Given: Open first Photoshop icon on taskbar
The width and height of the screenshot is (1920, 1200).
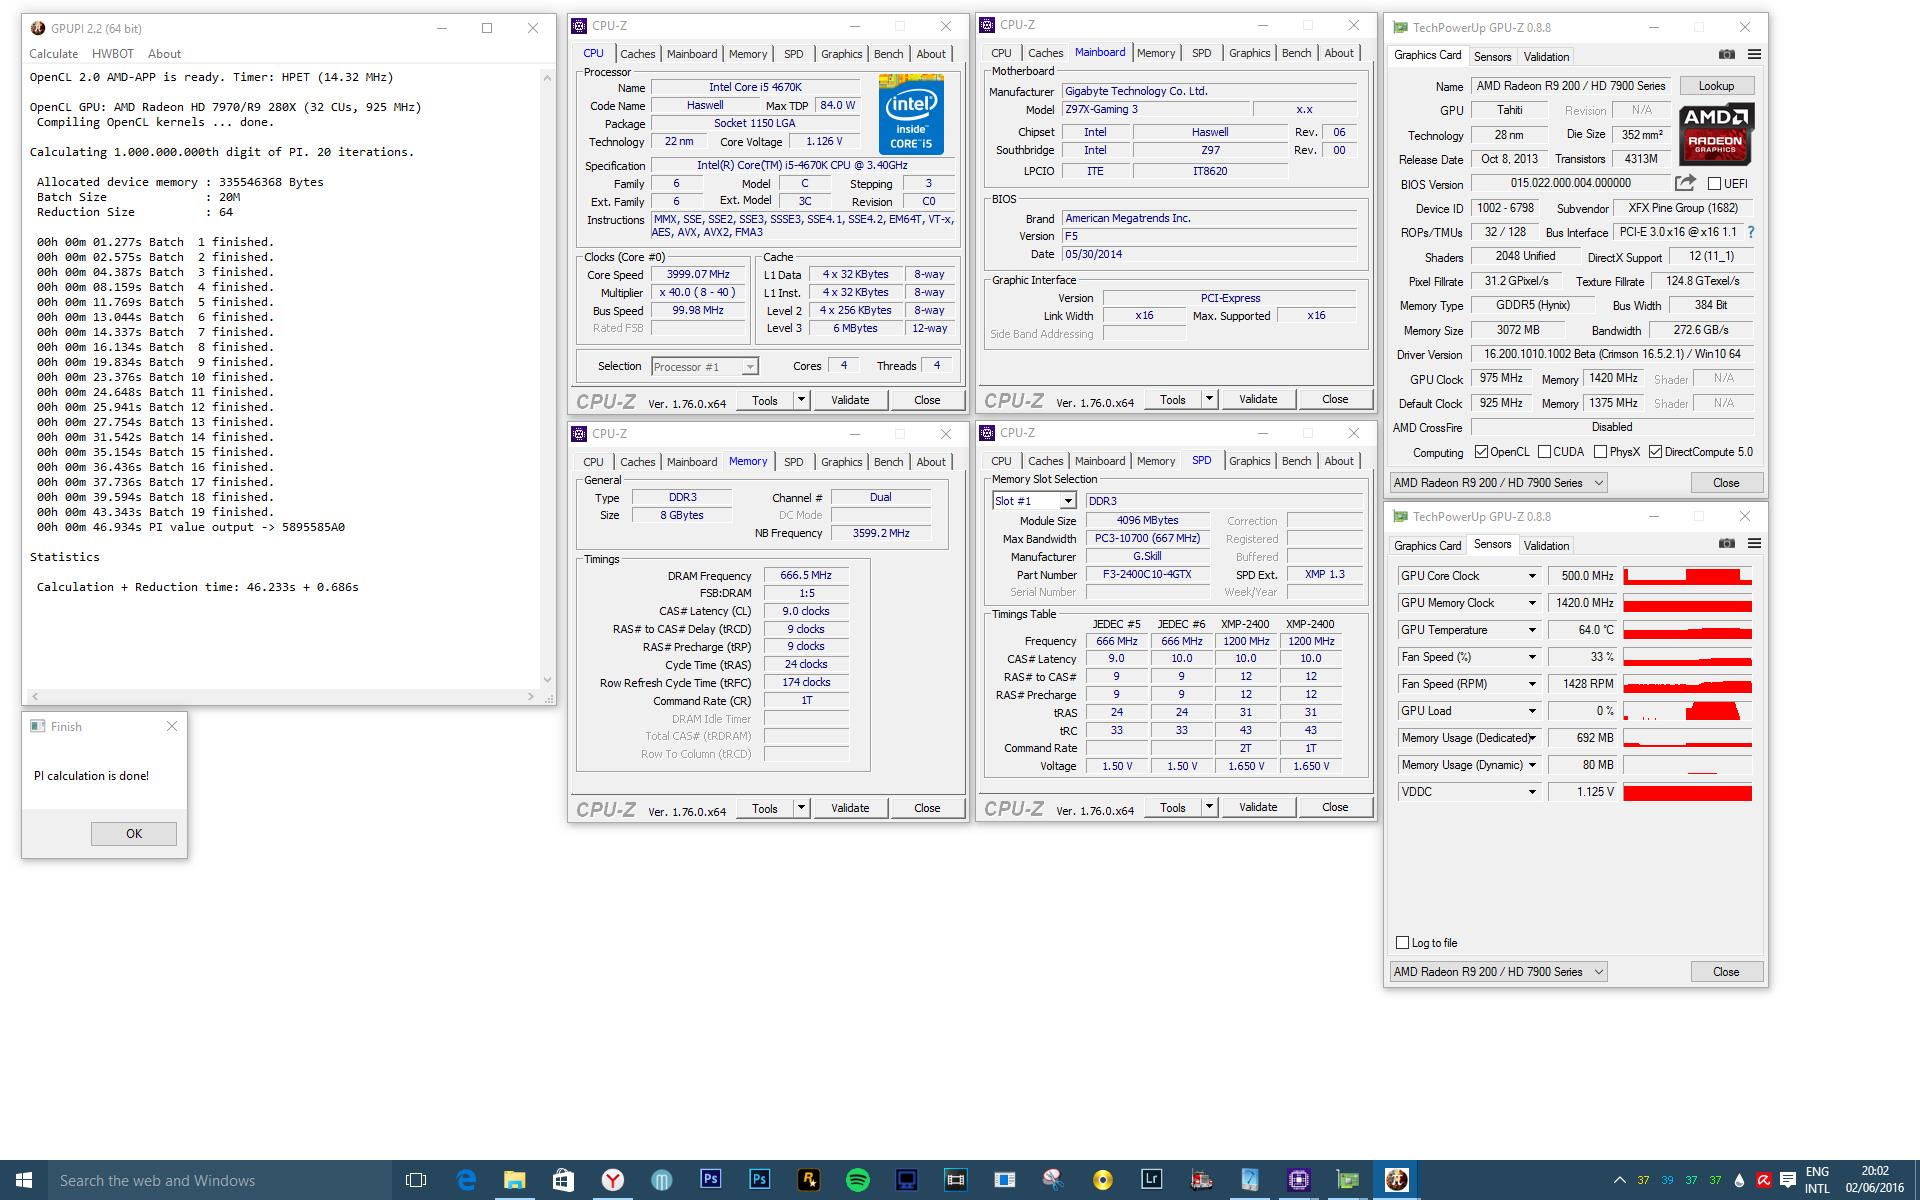Looking at the screenshot, I should click(x=710, y=1180).
